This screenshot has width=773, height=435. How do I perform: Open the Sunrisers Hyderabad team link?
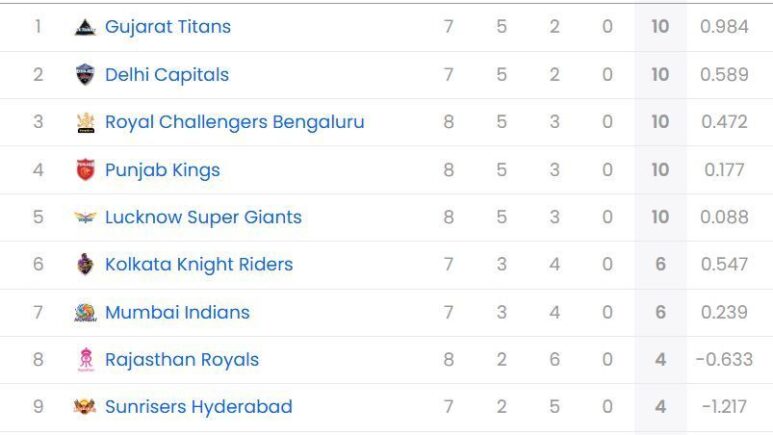[198, 407]
